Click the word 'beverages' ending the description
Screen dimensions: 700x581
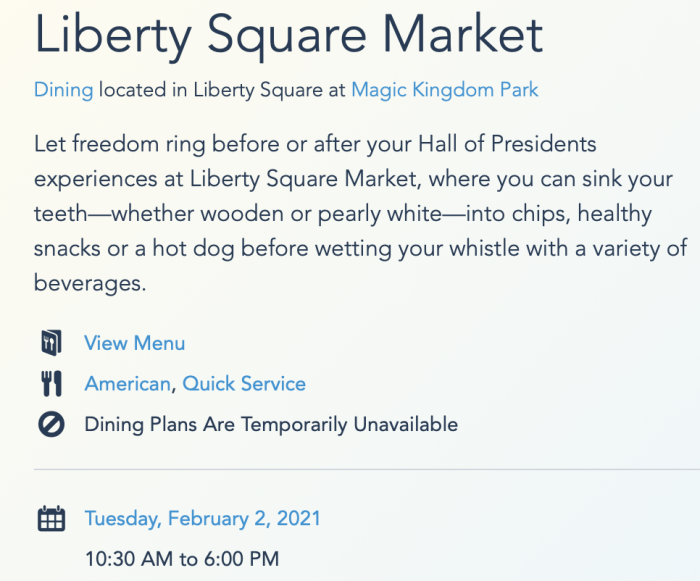coord(88,283)
